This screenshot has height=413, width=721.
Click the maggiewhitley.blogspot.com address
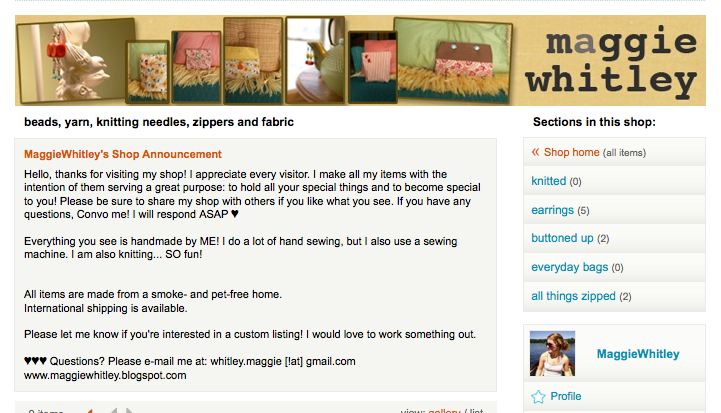105,375
